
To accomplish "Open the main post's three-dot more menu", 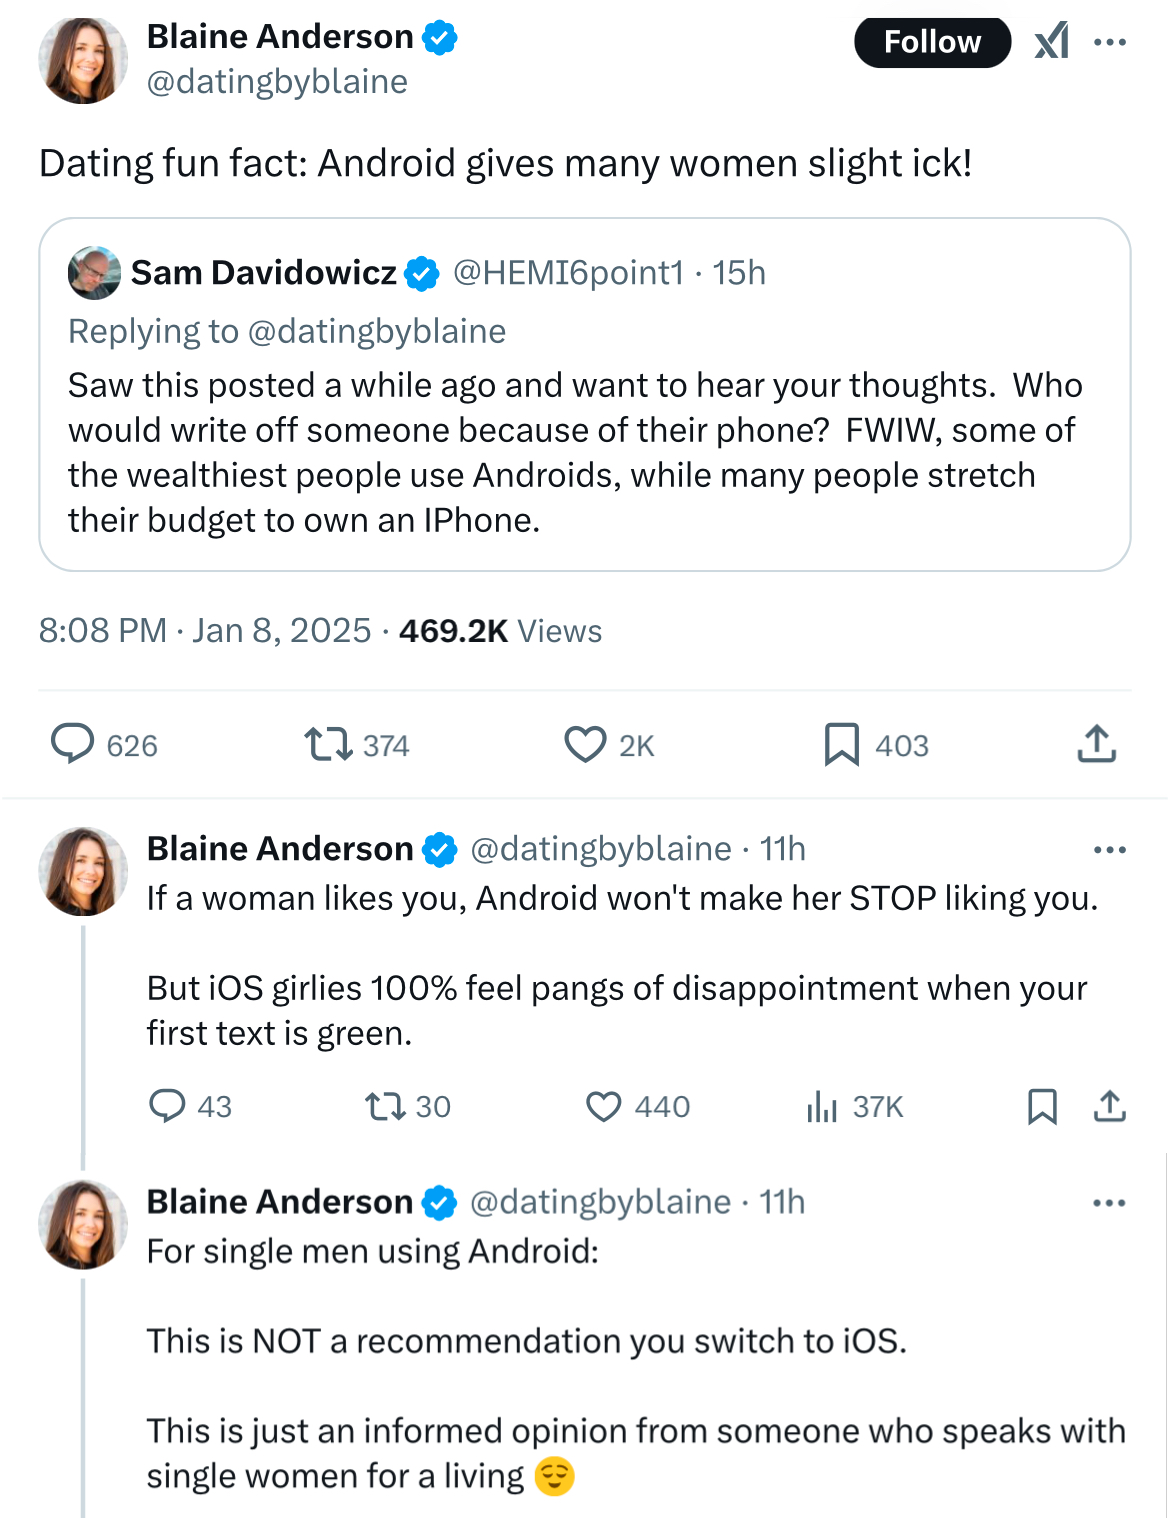I will pos(1110,42).
